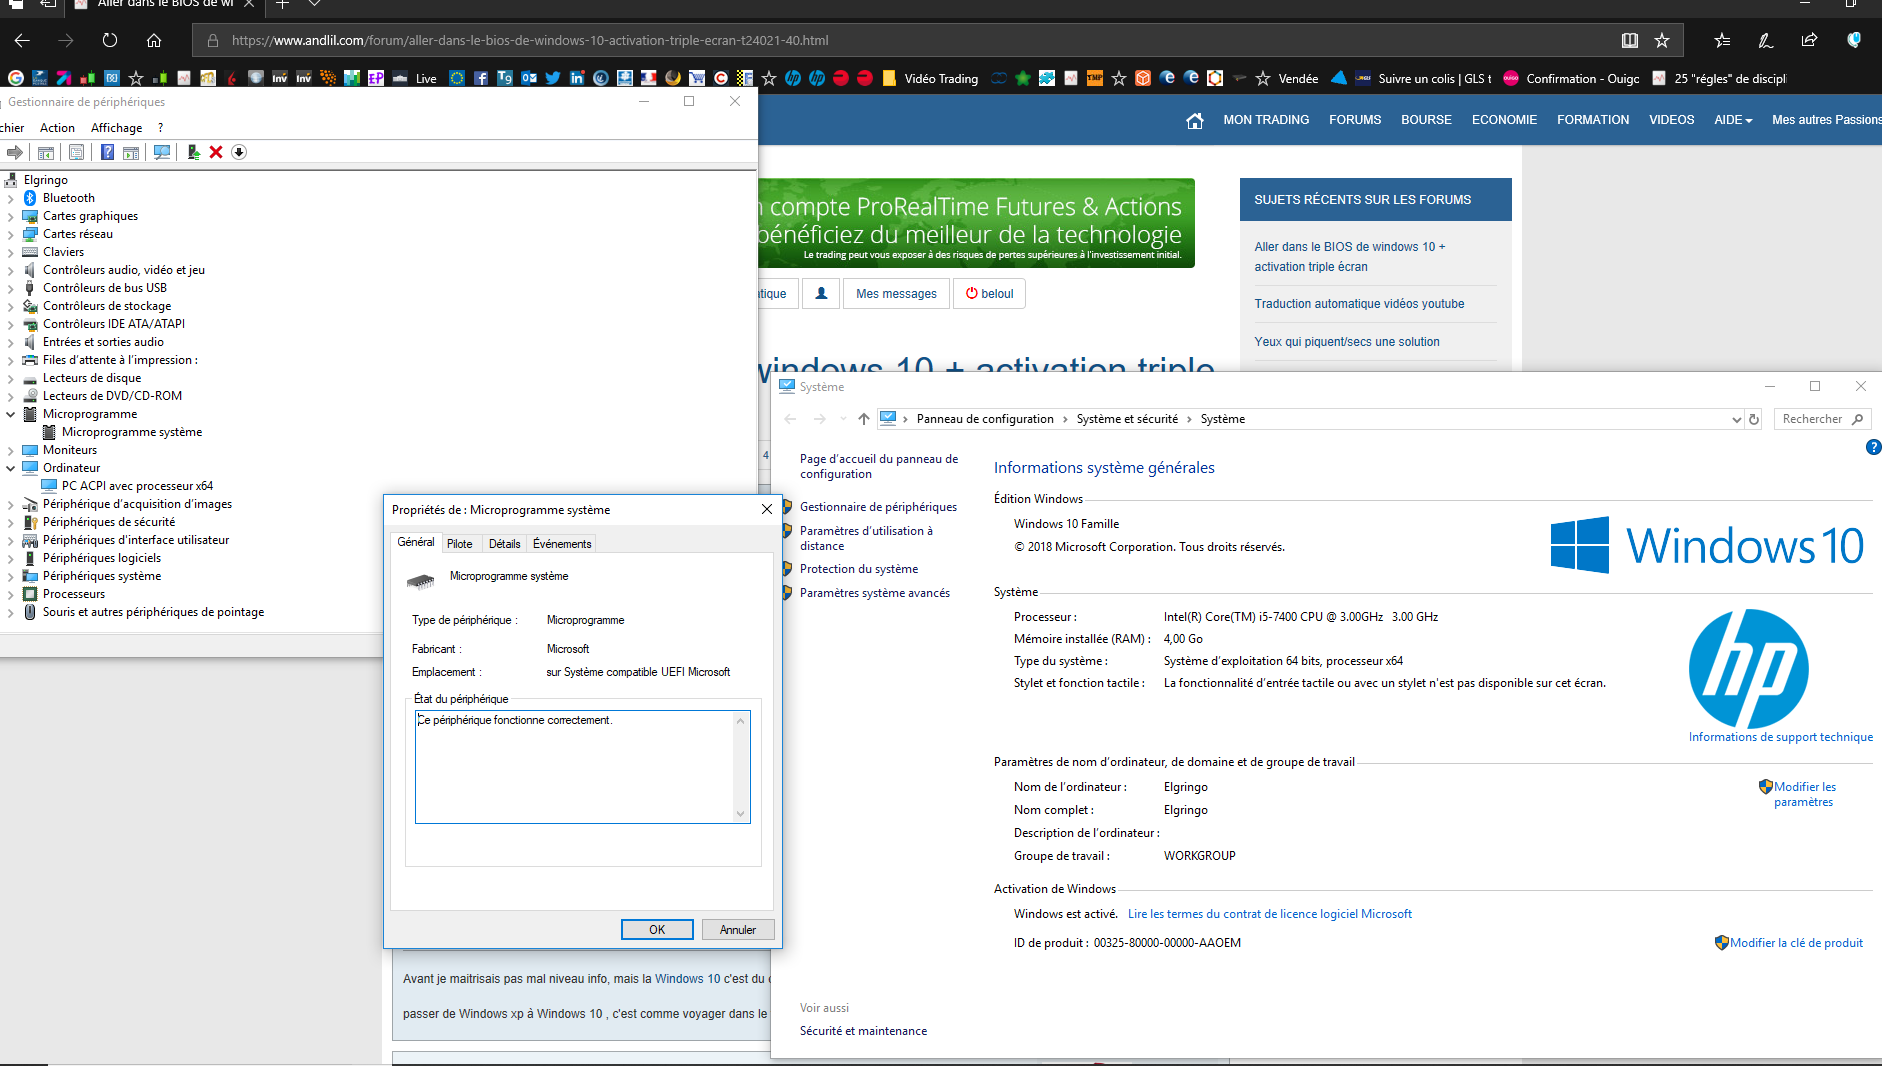
Task: Open the Affichage menu
Action: pos(116,128)
